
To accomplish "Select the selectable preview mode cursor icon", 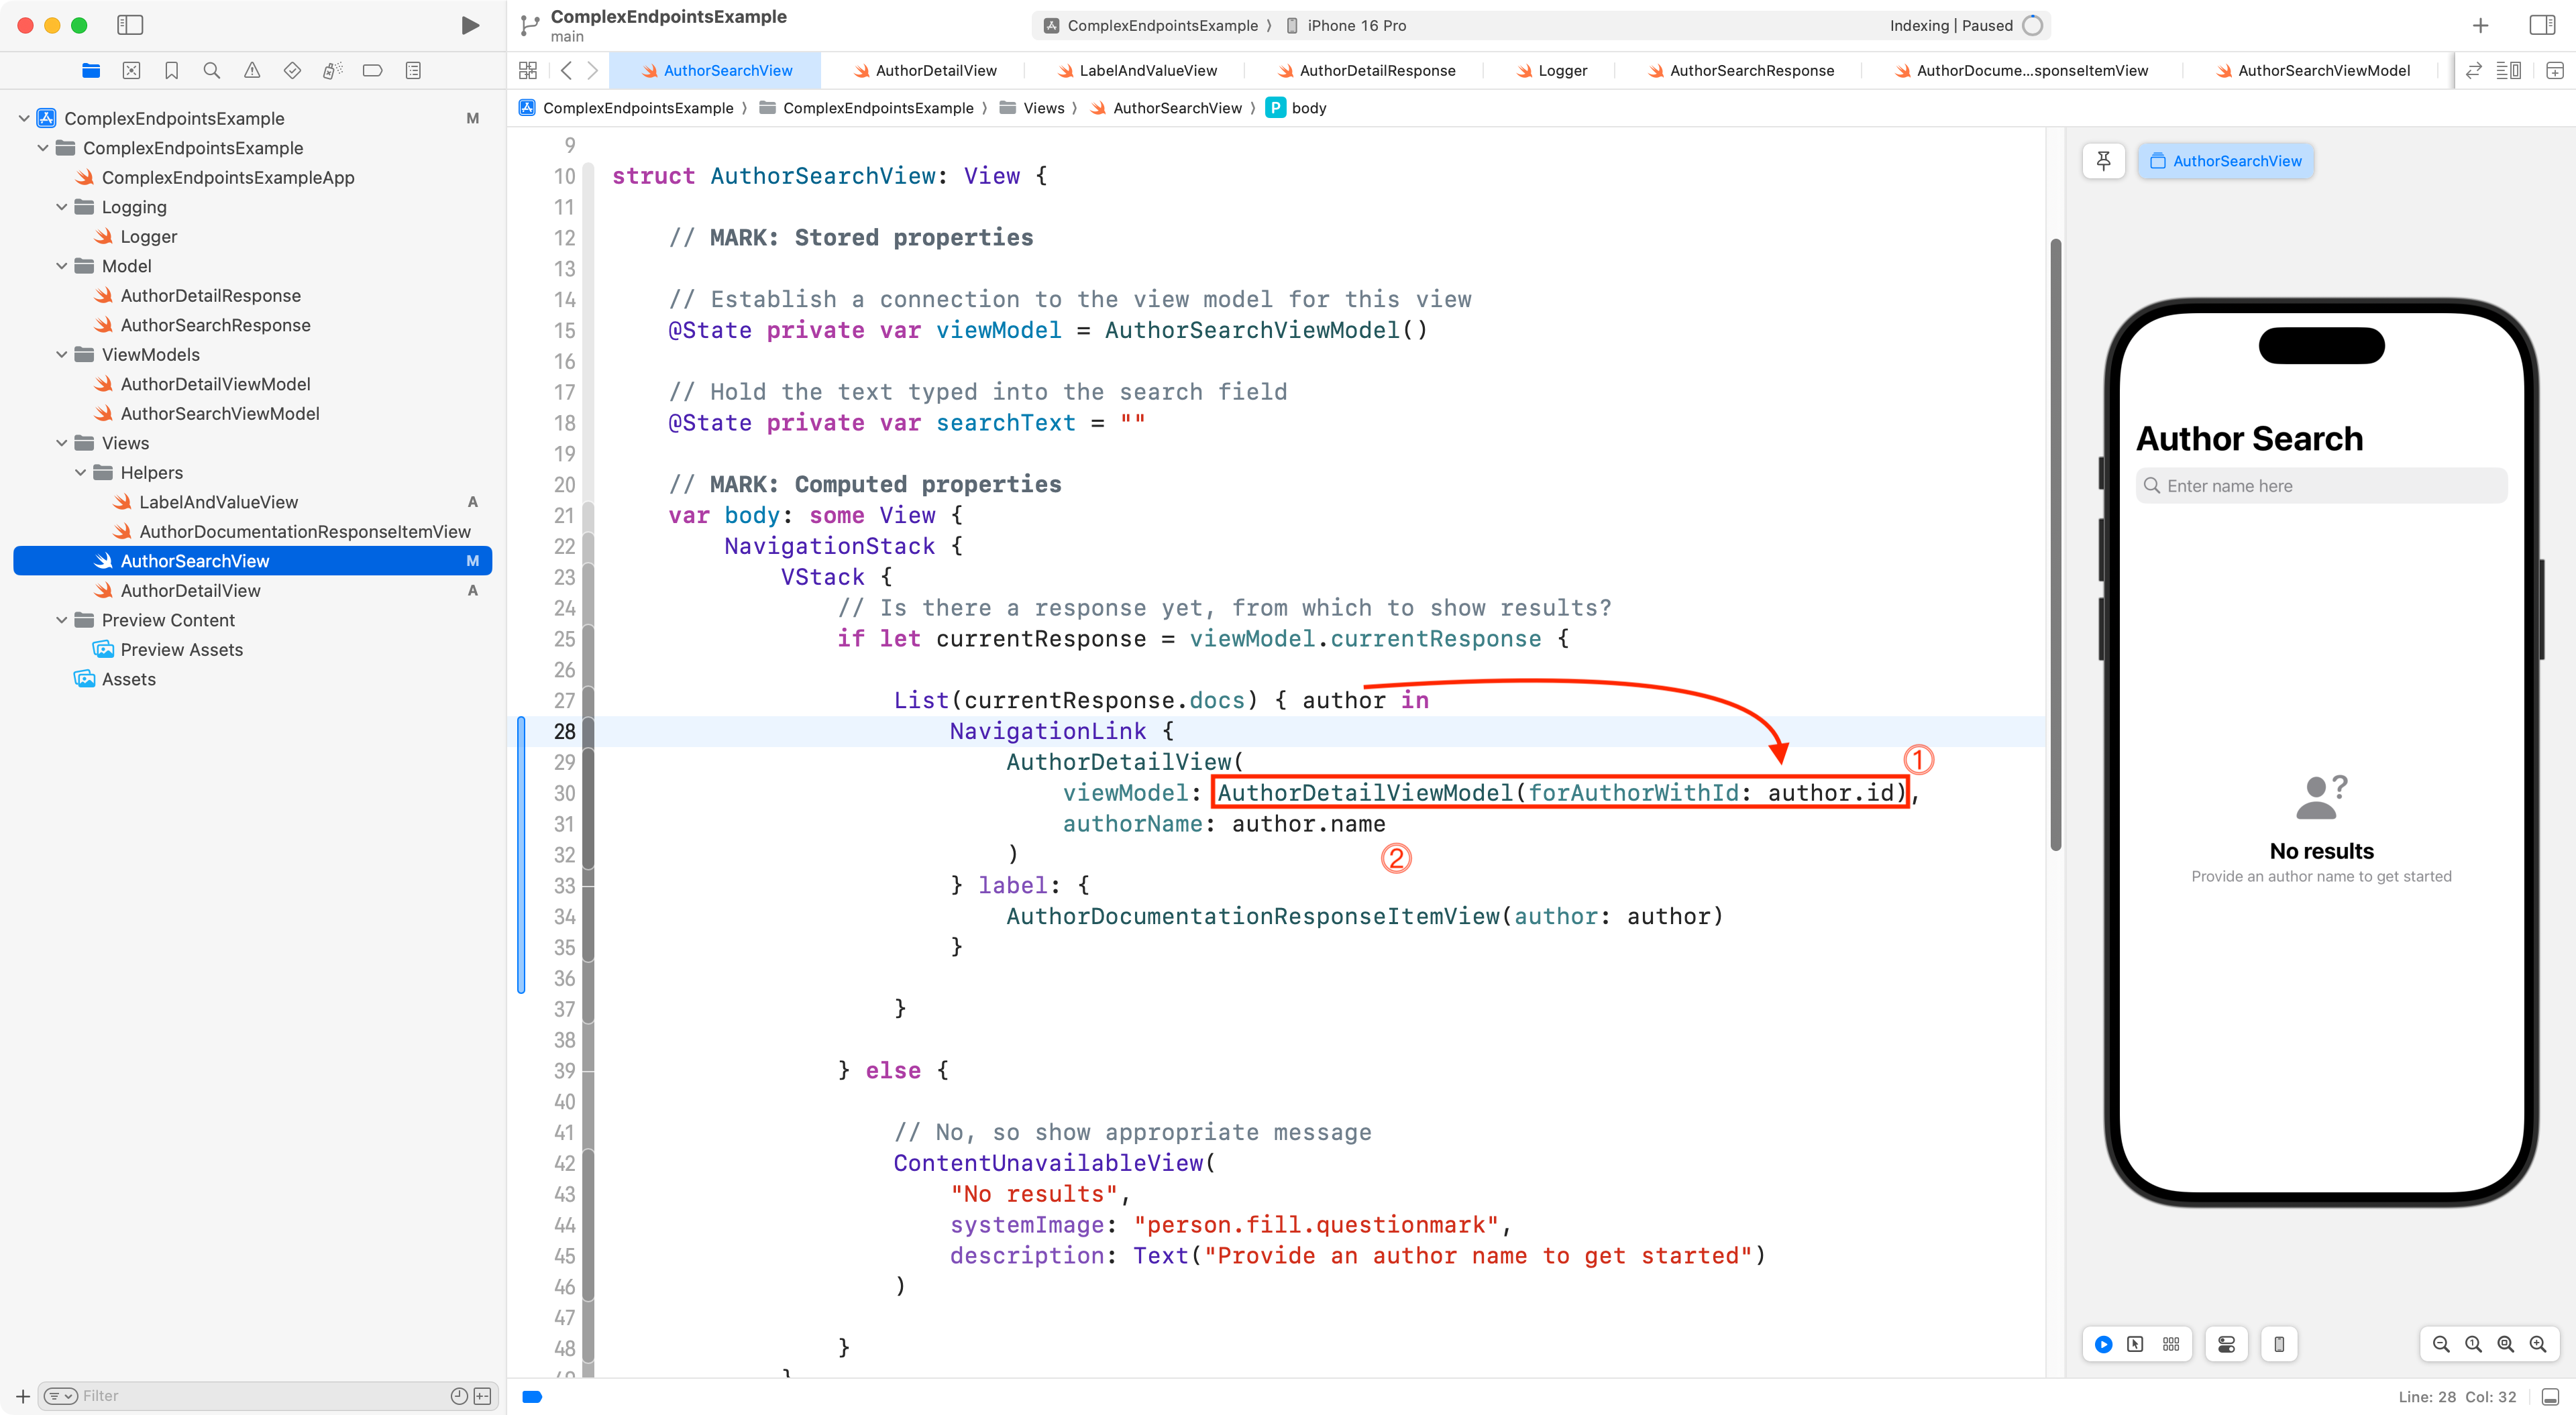I will tap(2135, 1344).
